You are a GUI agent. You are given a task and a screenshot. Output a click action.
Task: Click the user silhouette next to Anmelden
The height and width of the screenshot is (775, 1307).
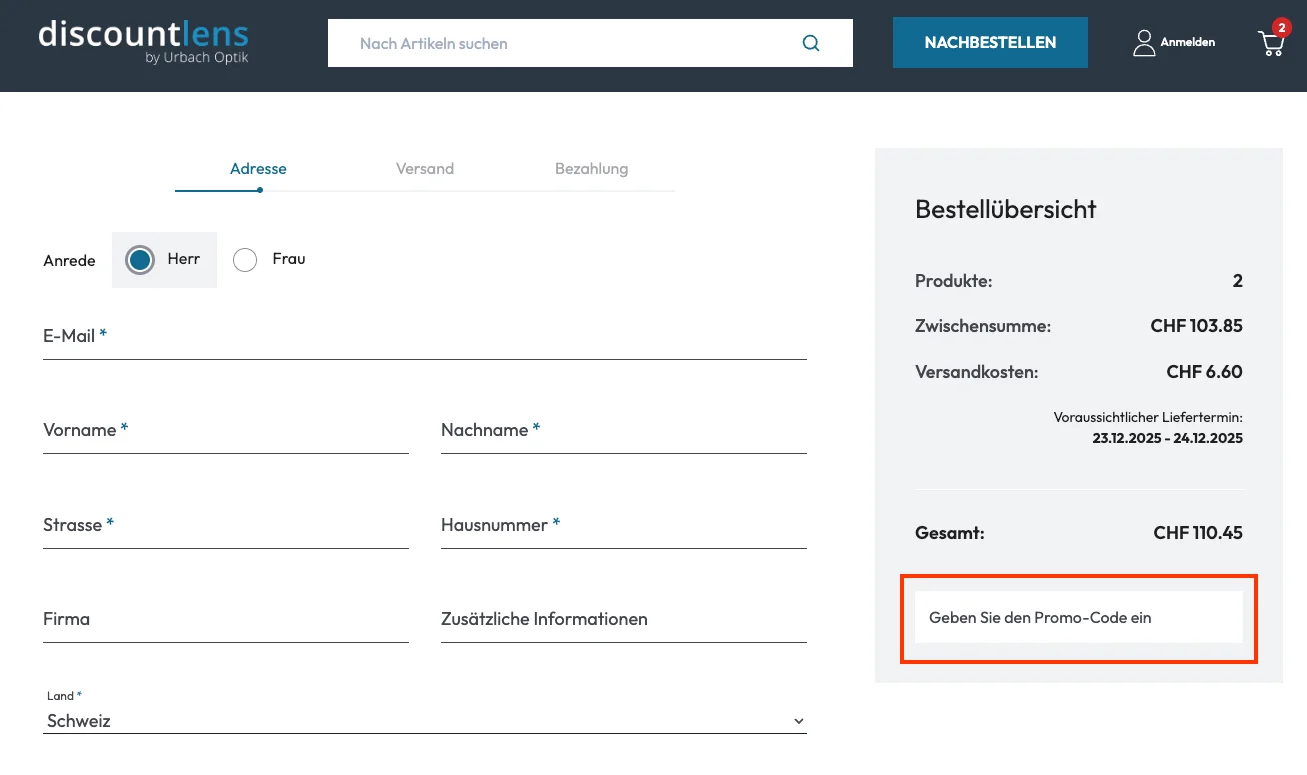(1145, 42)
